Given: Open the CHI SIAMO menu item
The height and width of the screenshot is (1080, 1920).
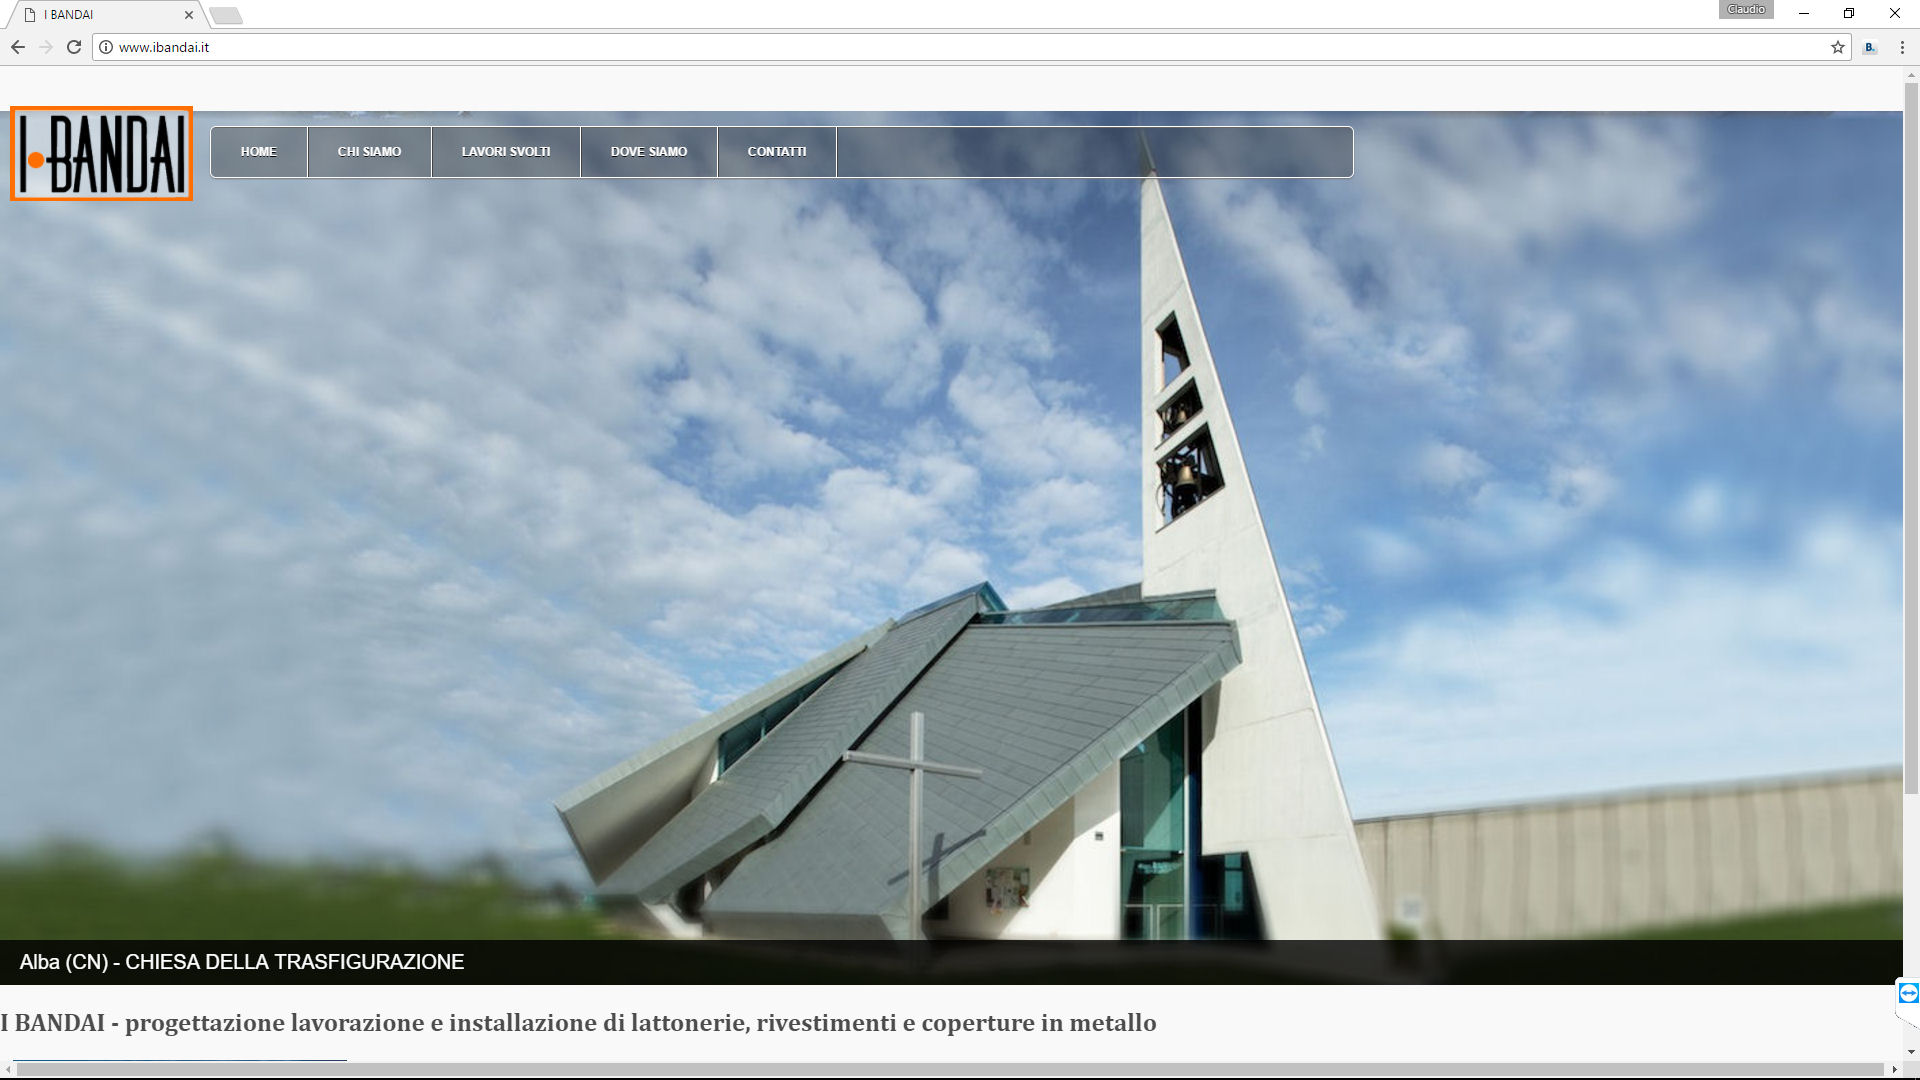Looking at the screenshot, I should tap(369, 152).
